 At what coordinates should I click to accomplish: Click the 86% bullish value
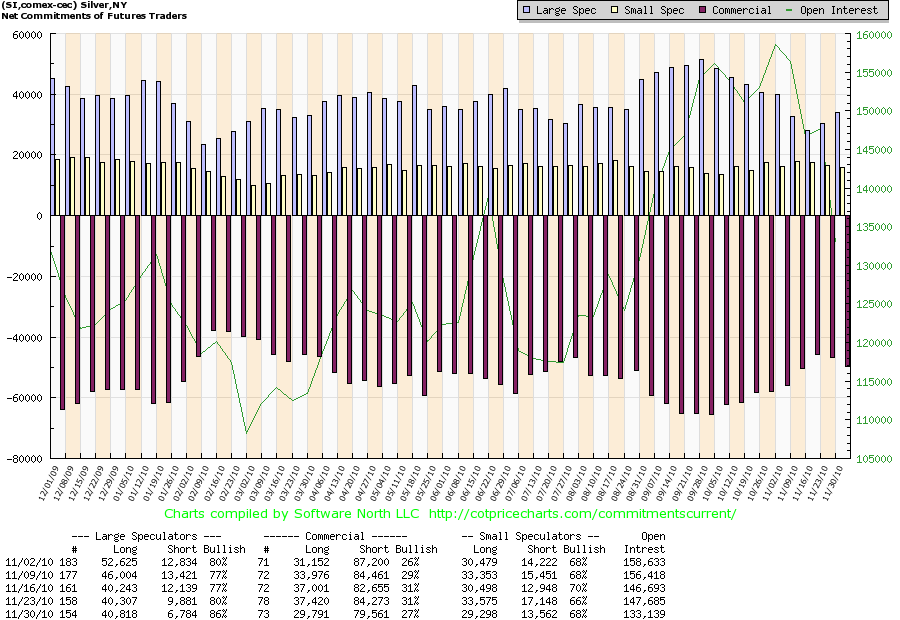[x=218, y=614]
